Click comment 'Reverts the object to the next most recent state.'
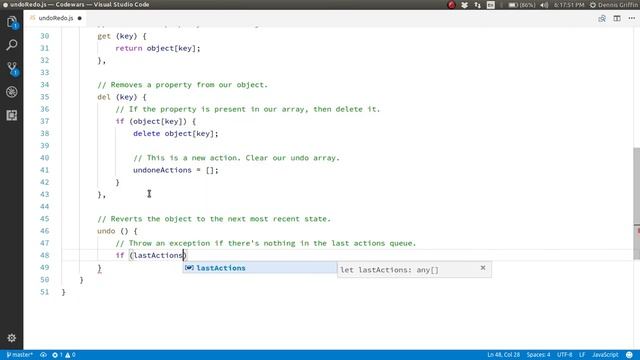The image size is (640, 360). [214, 219]
